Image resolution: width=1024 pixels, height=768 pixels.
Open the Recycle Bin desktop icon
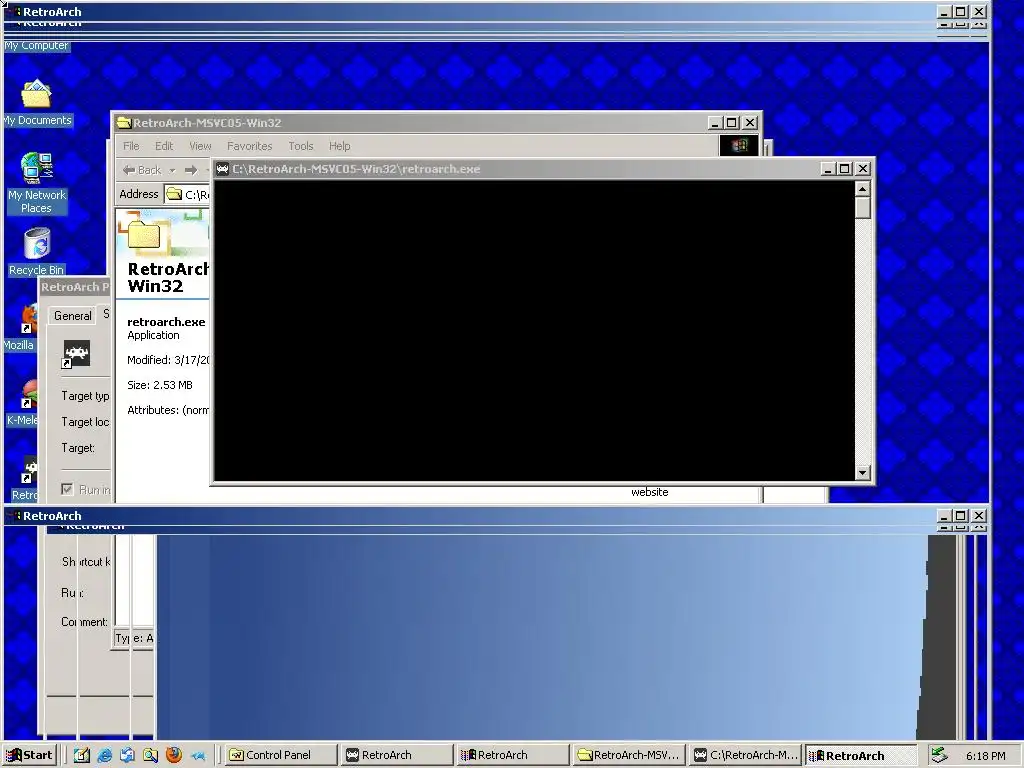pos(37,251)
